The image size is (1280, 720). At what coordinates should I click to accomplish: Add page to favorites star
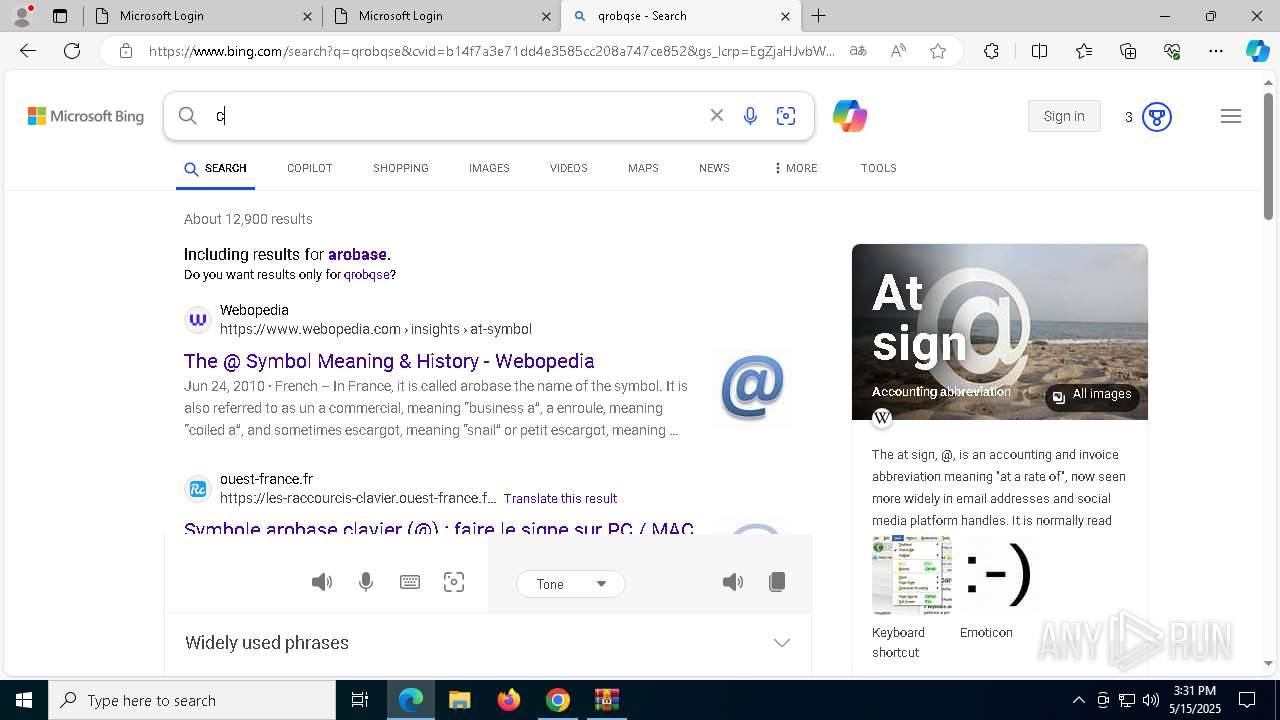938,51
